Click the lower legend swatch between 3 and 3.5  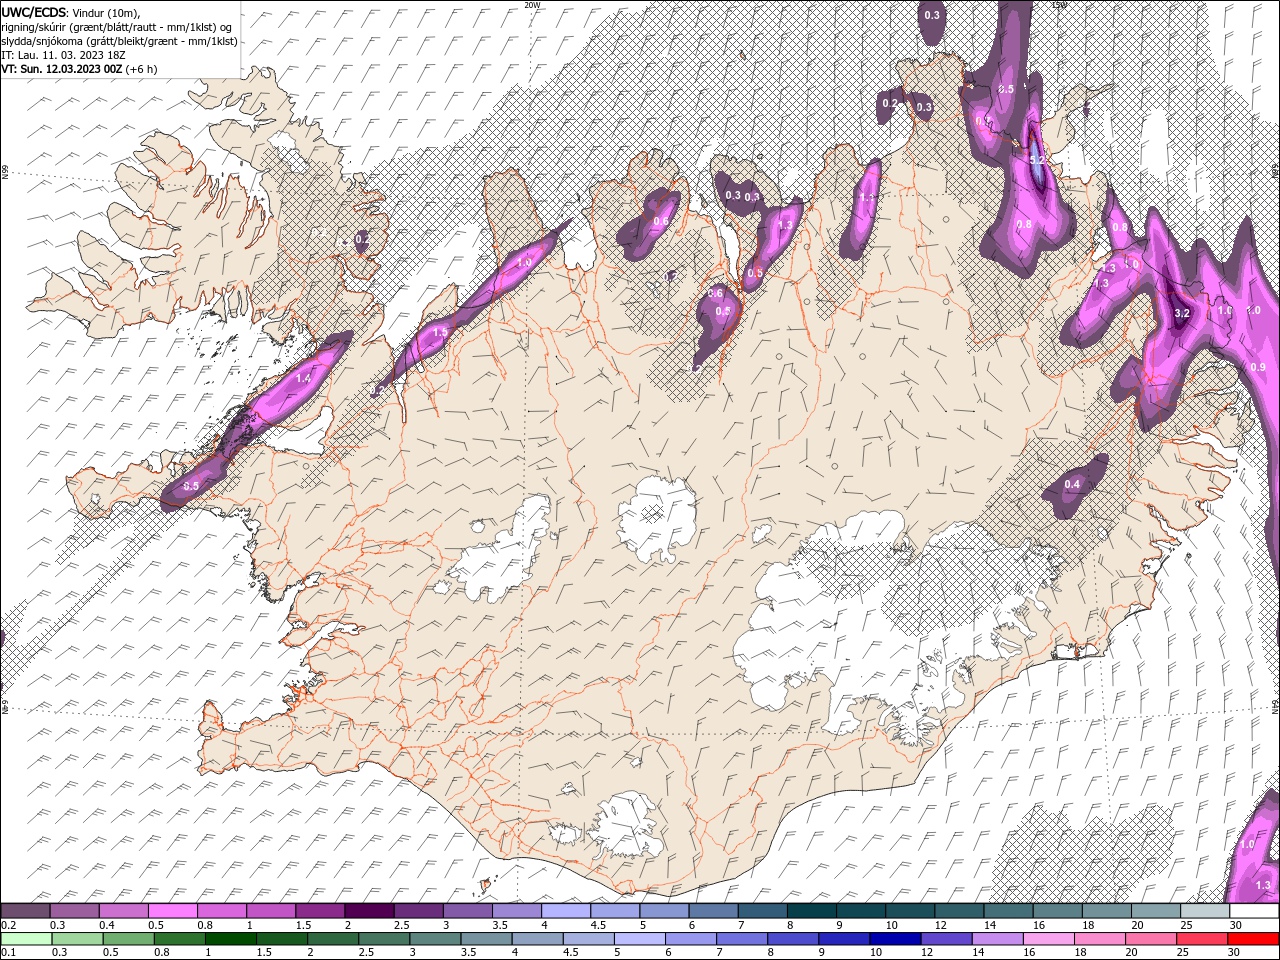click(x=435, y=939)
